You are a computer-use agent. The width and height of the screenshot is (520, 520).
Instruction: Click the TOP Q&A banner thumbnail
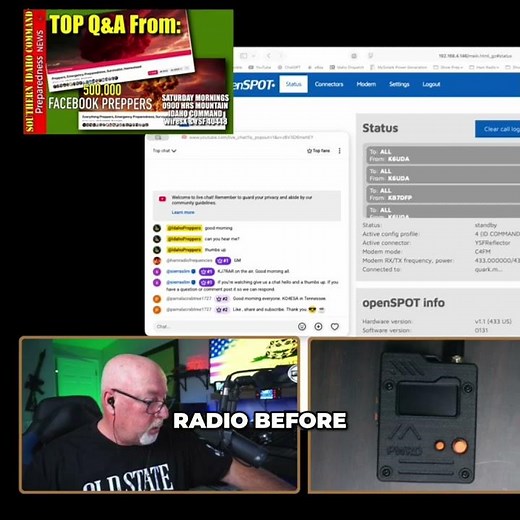(128, 71)
